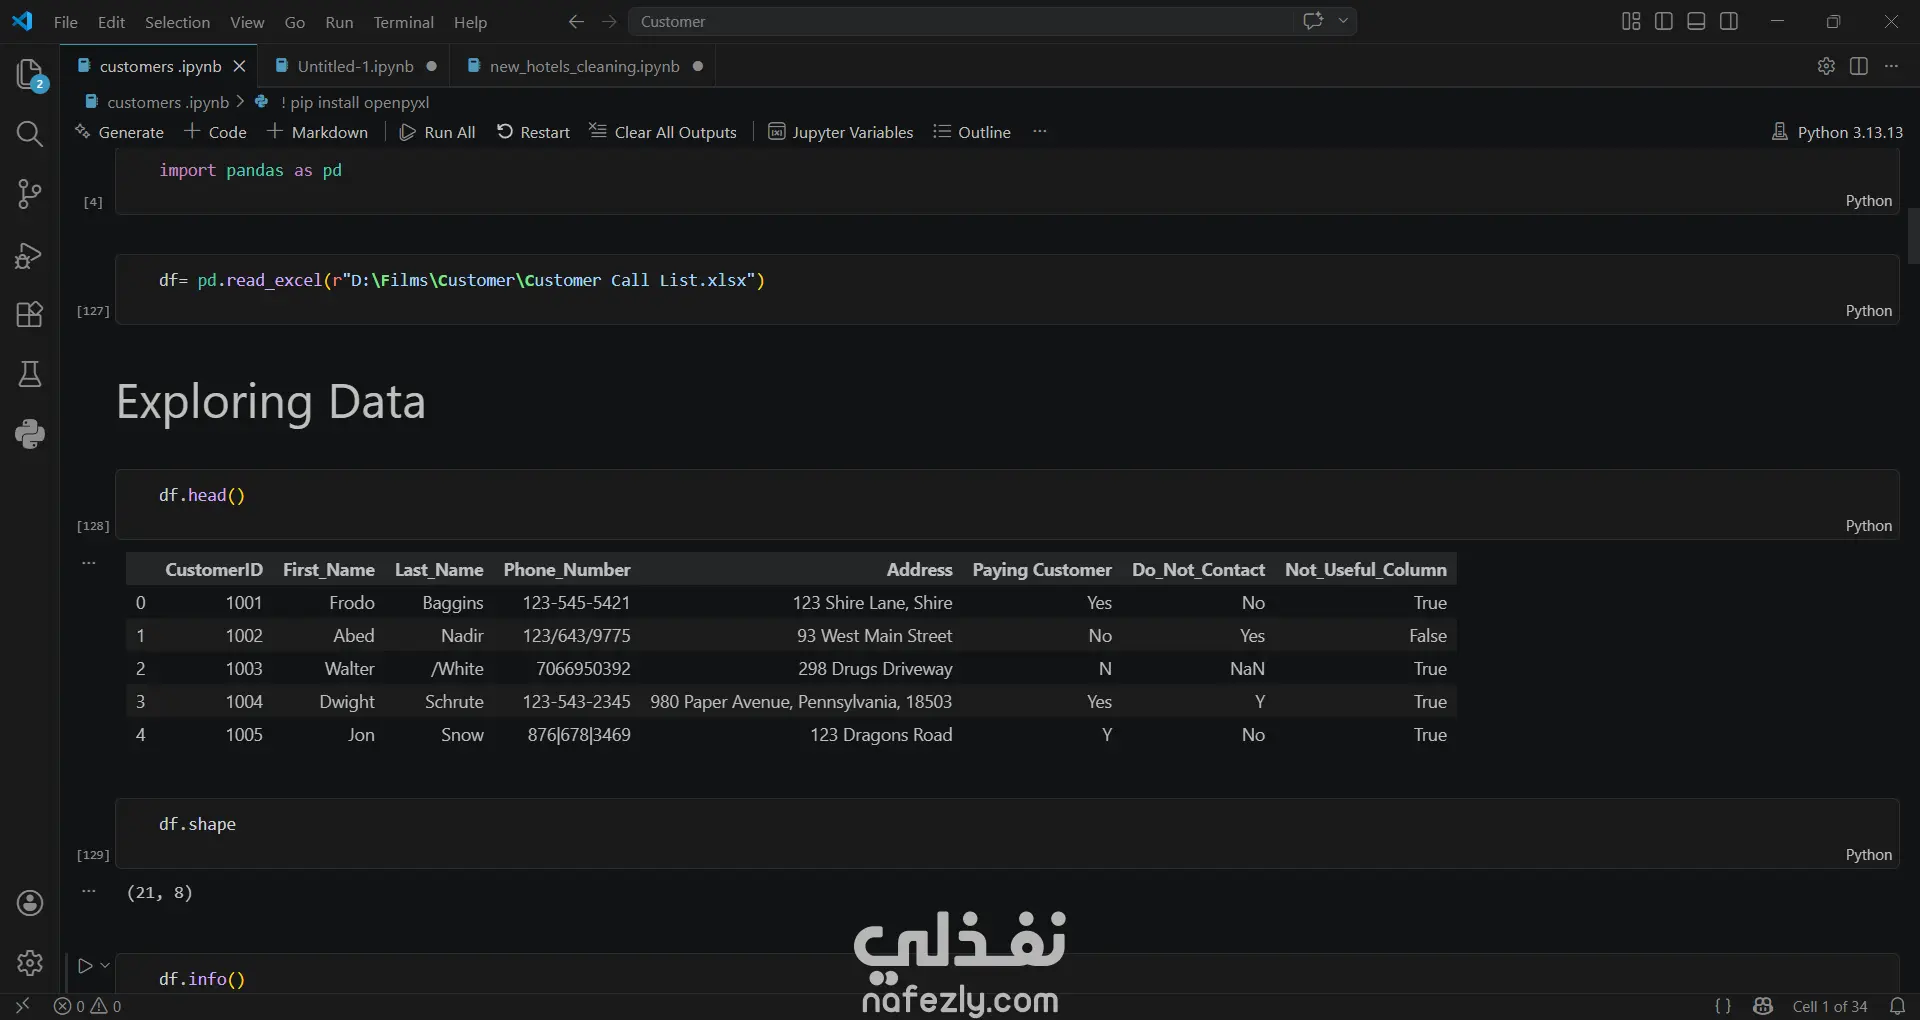Change language of read_excel cell
The width and height of the screenshot is (1920, 1020).
point(1868,311)
